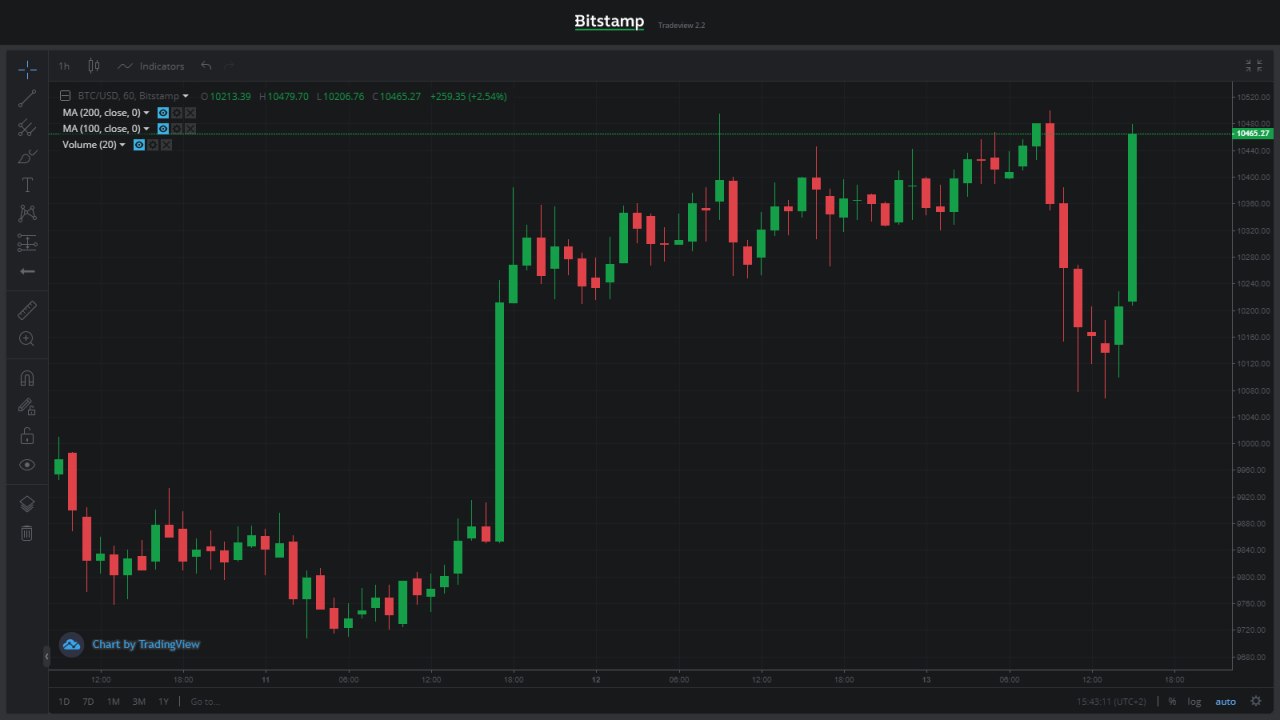
Task: Remove the MA 200 indicator
Action: [190, 113]
